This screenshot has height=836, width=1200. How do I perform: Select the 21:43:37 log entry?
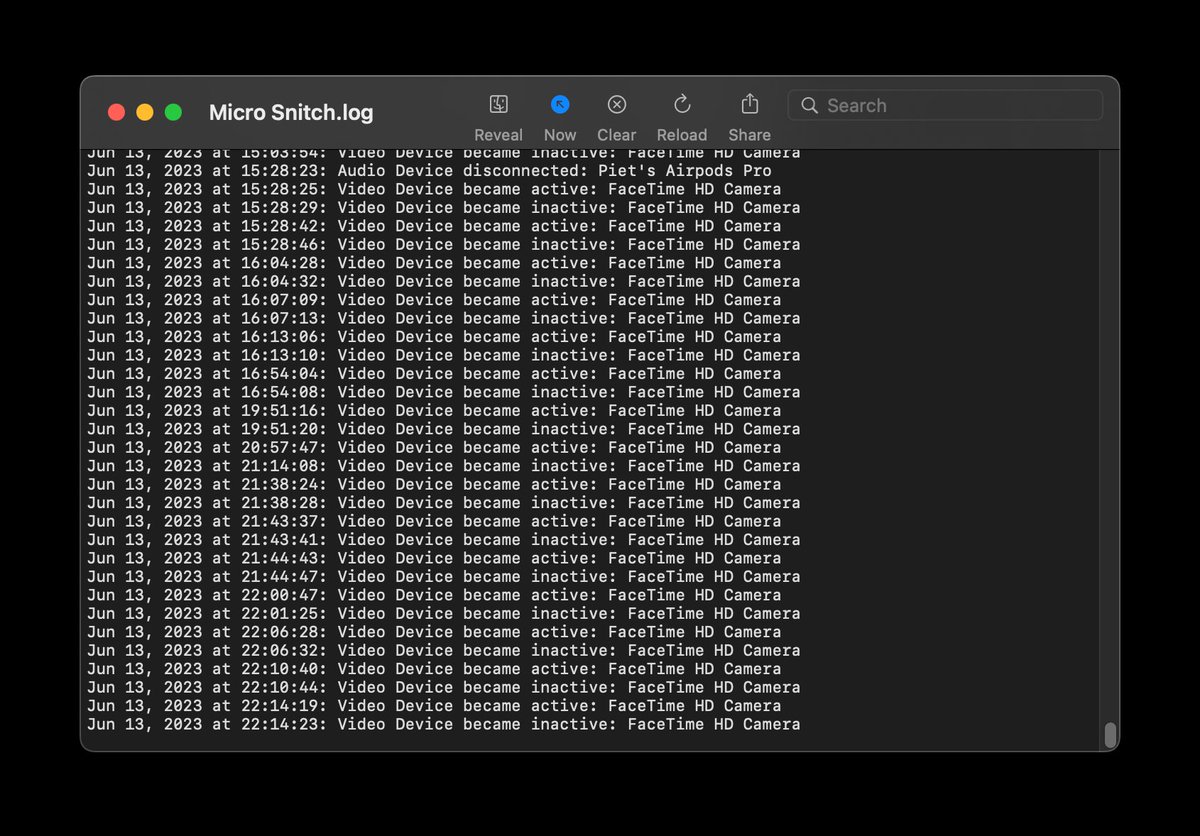tap(434, 521)
